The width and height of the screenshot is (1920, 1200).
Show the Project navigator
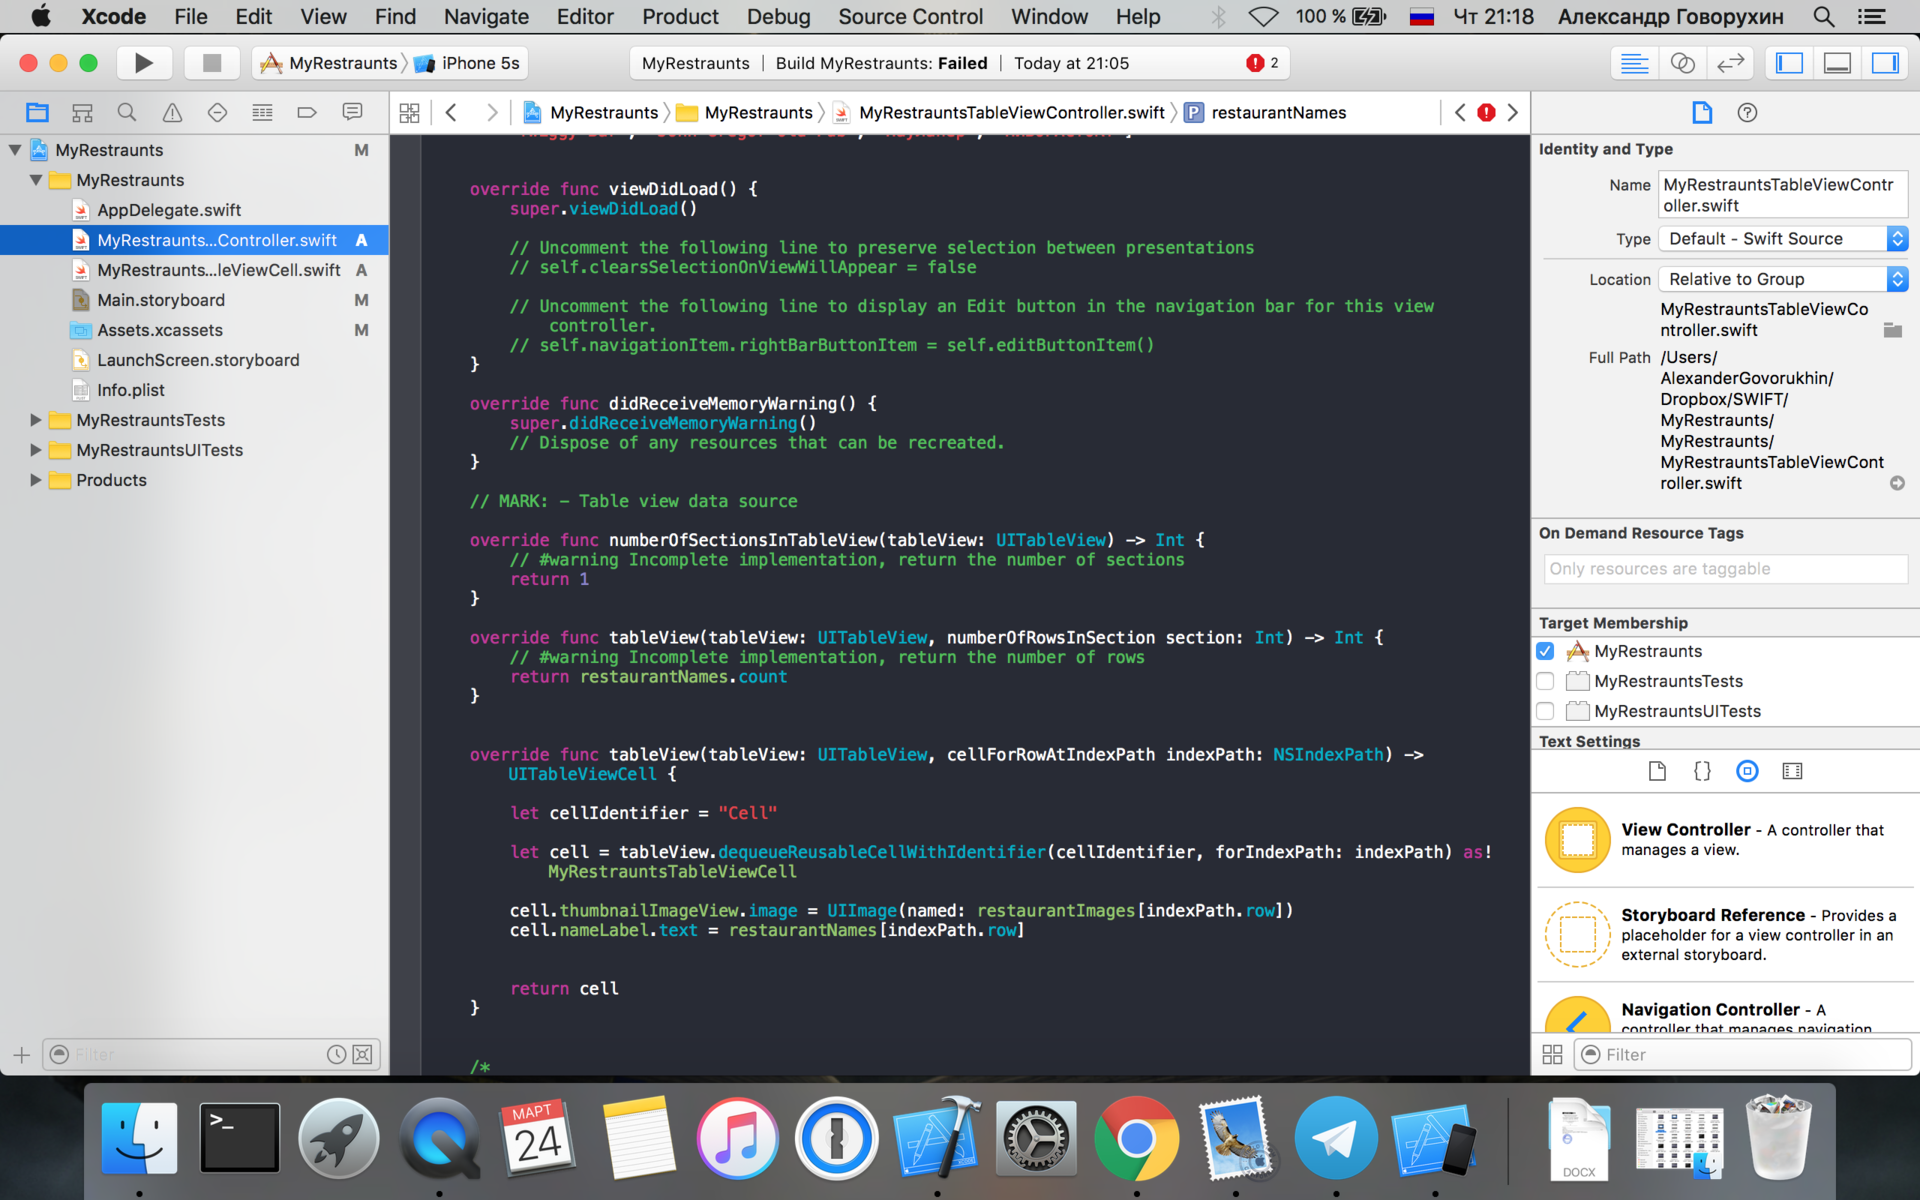click(37, 112)
